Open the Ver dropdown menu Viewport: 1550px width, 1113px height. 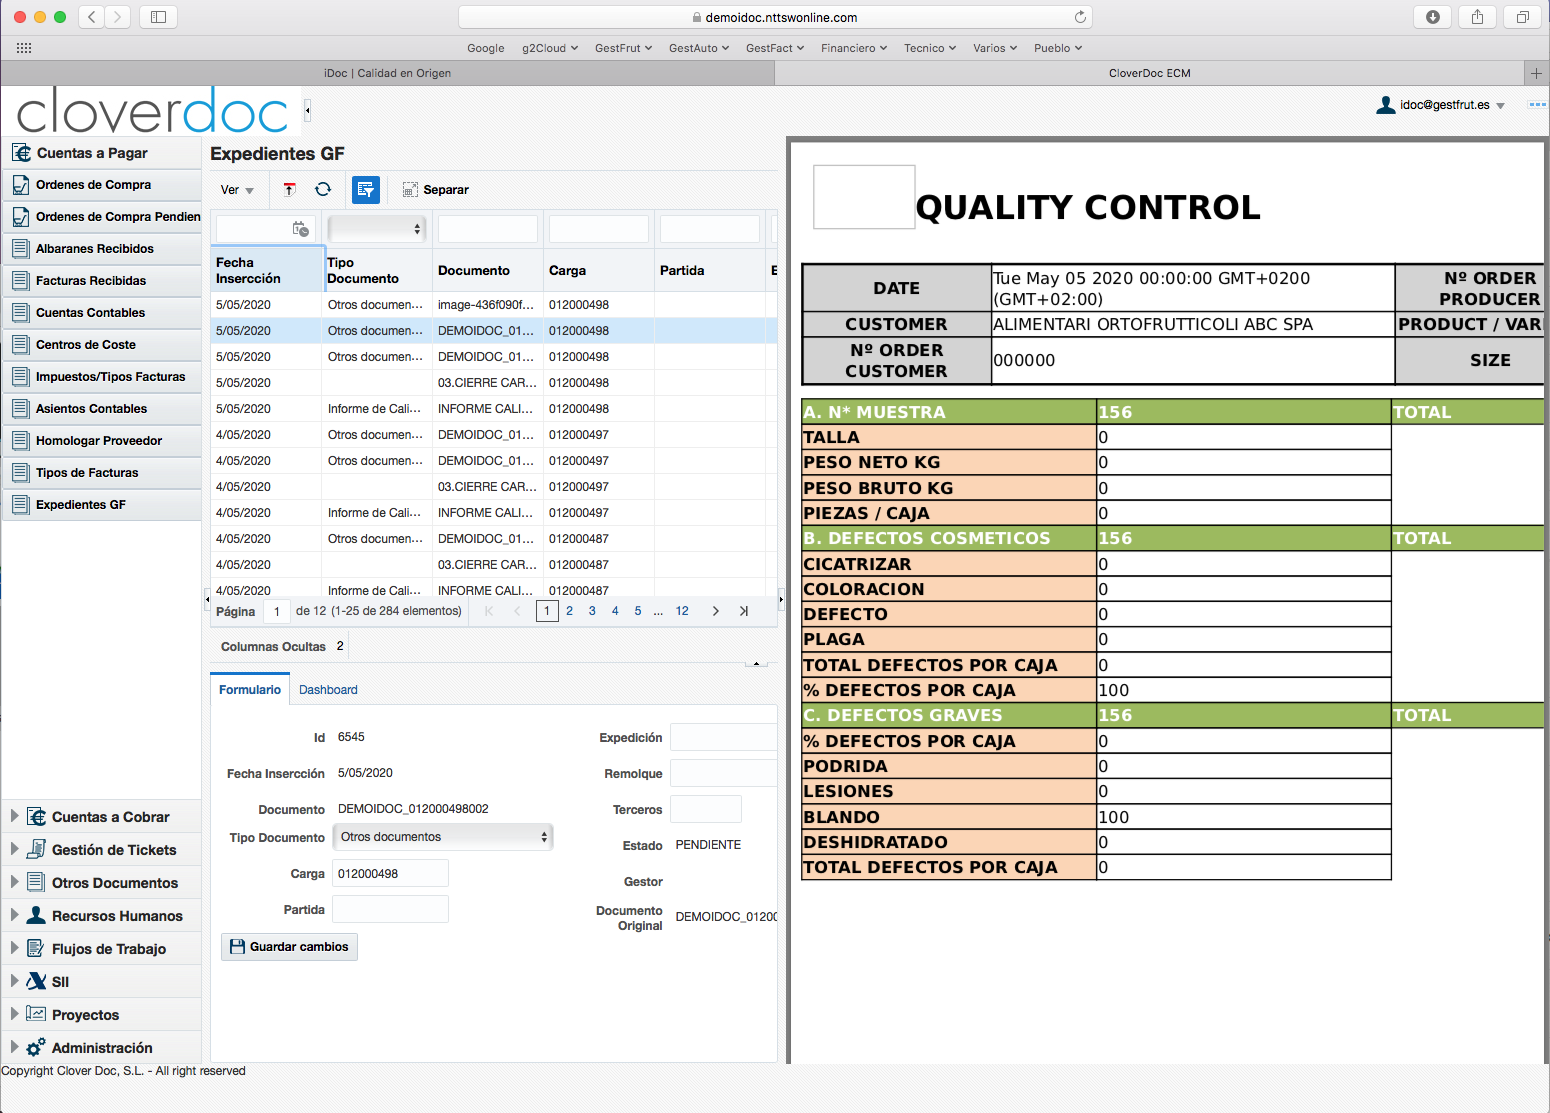(x=237, y=190)
